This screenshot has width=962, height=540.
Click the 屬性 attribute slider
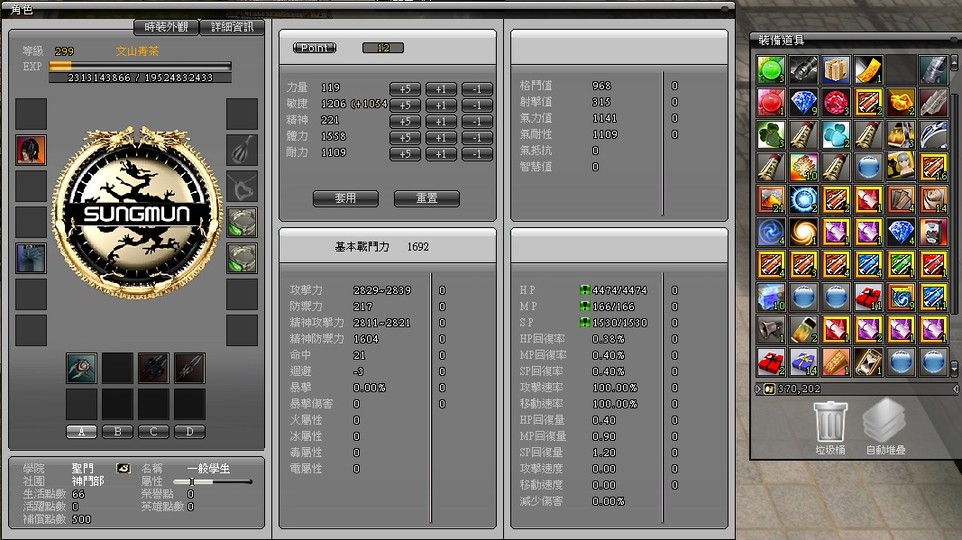click(x=192, y=482)
